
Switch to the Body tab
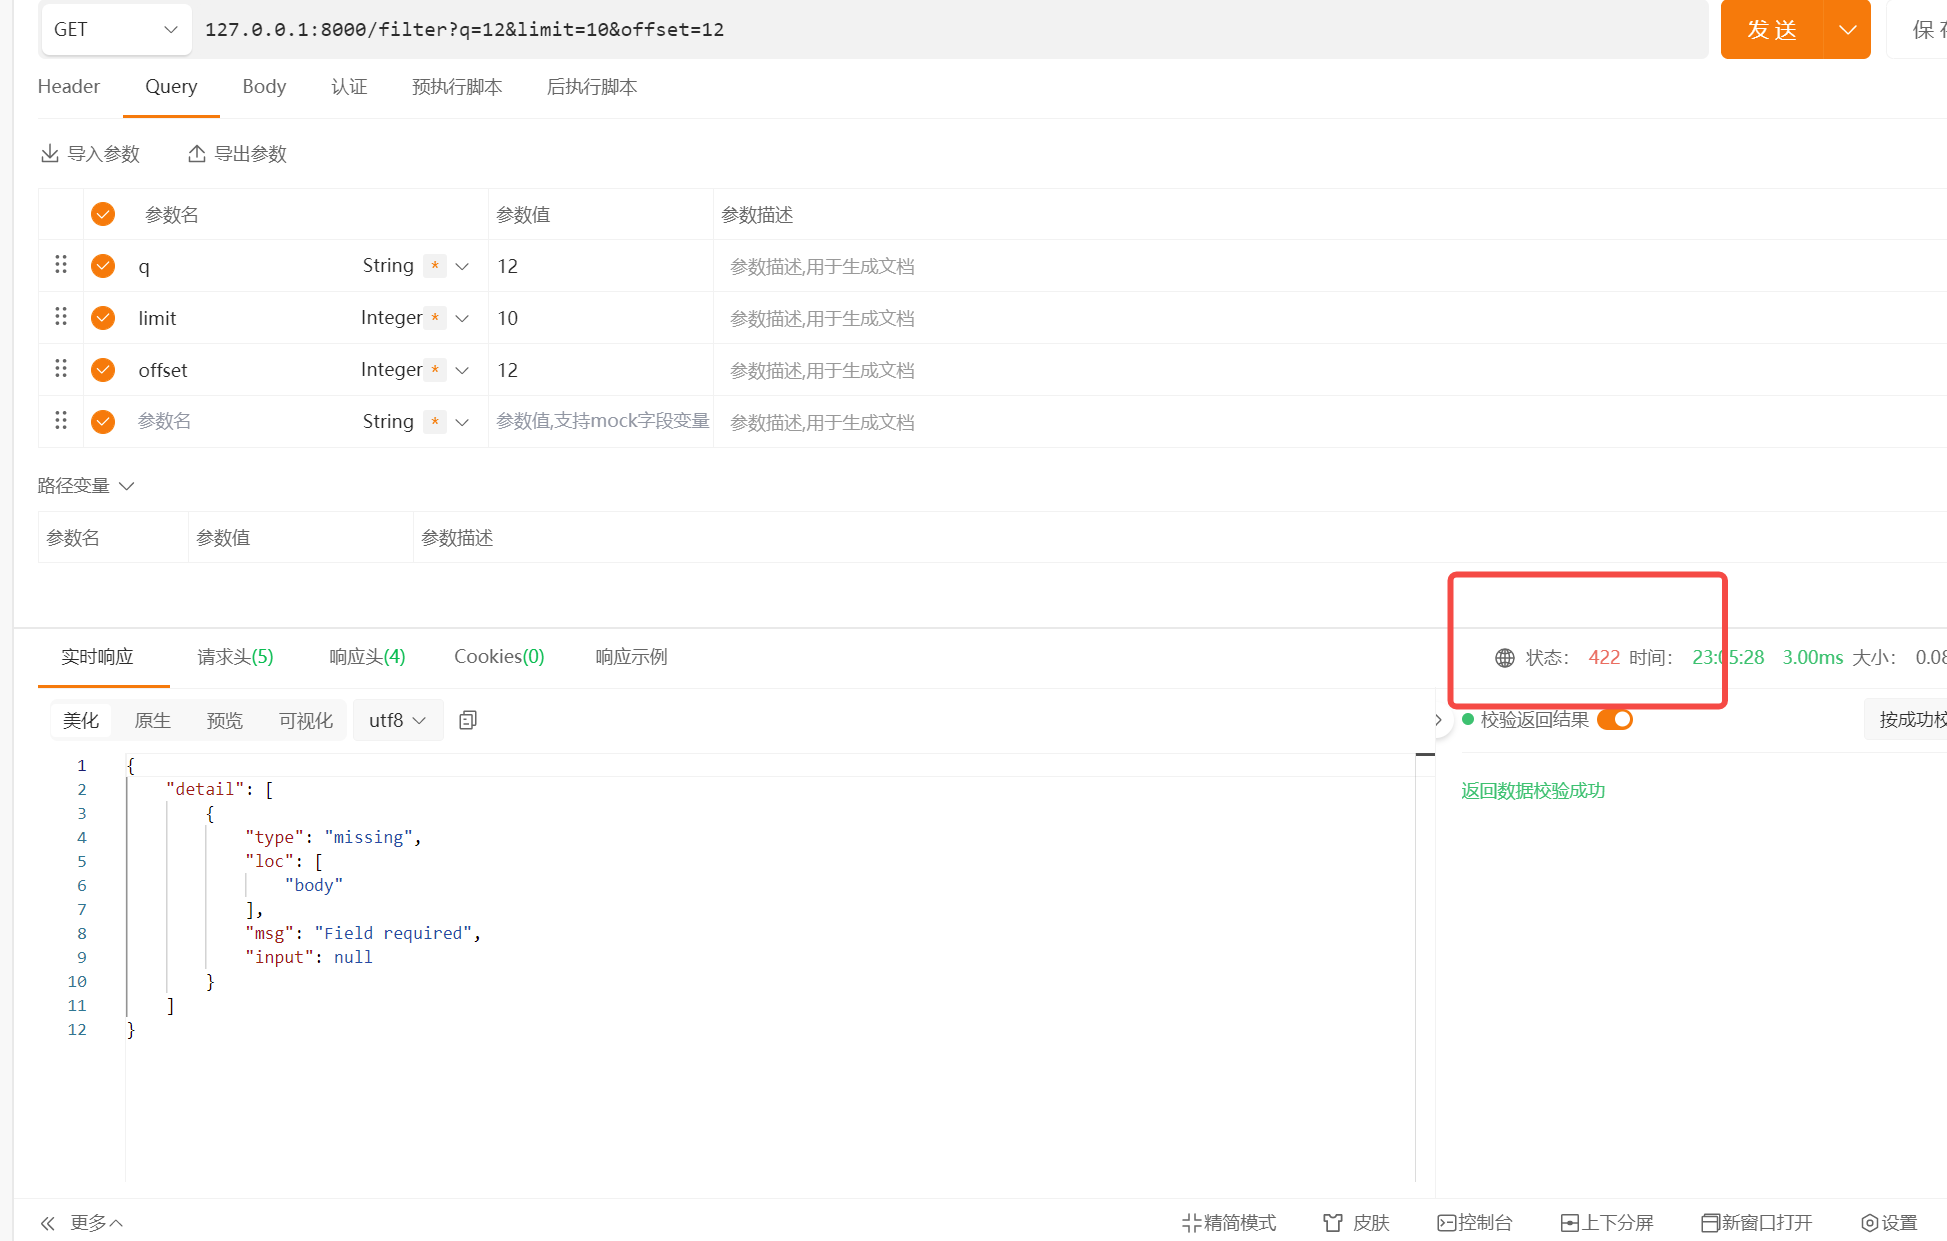[264, 86]
